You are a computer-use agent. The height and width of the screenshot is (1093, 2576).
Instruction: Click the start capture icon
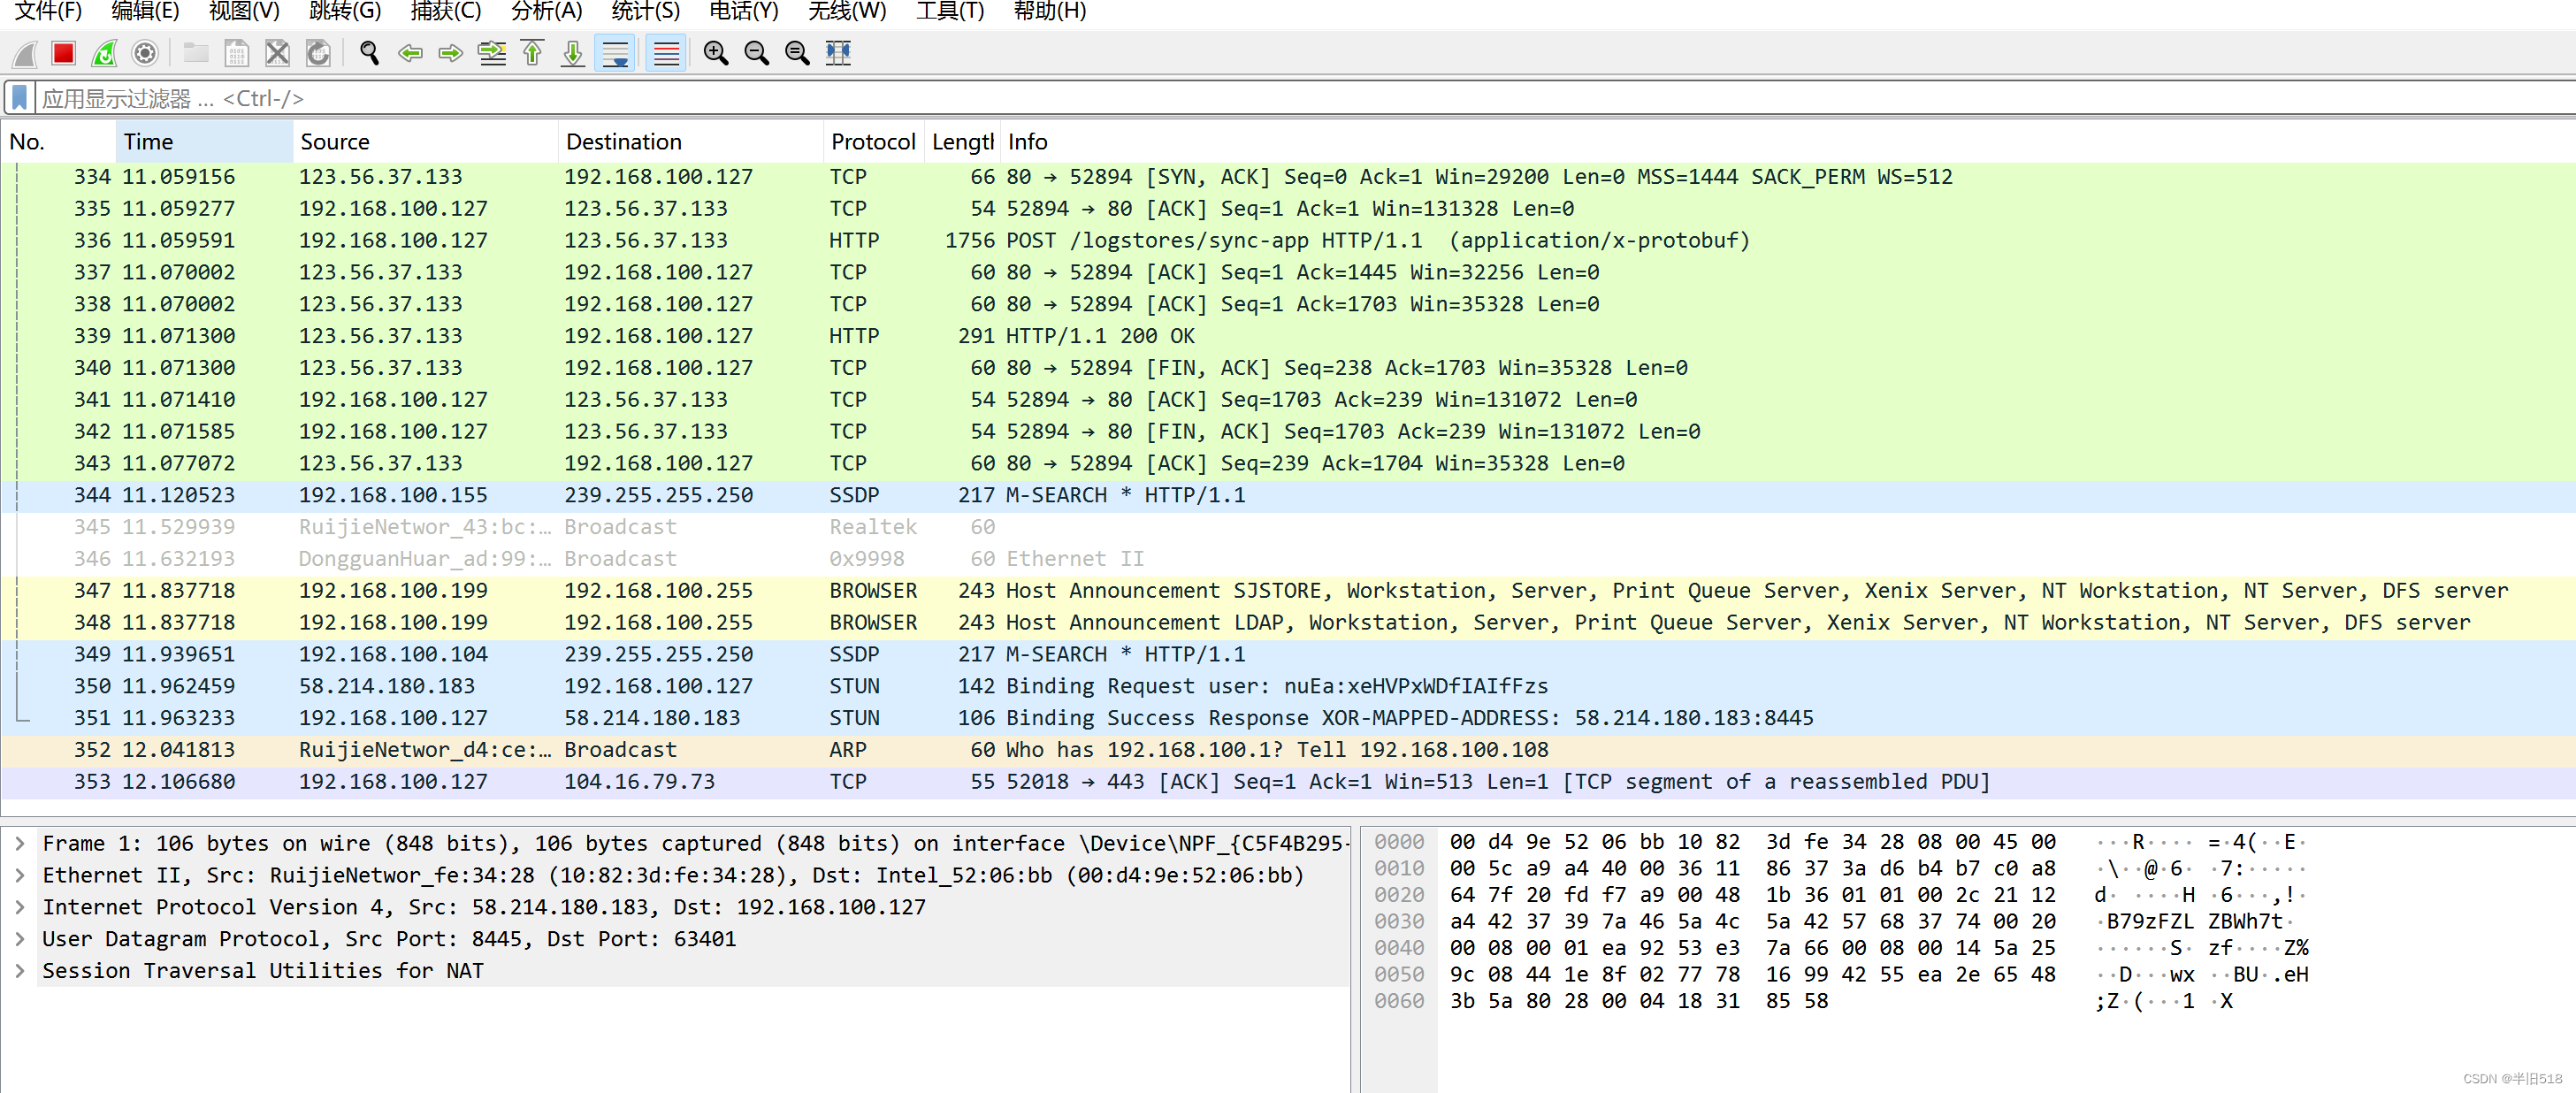pyautogui.click(x=23, y=56)
